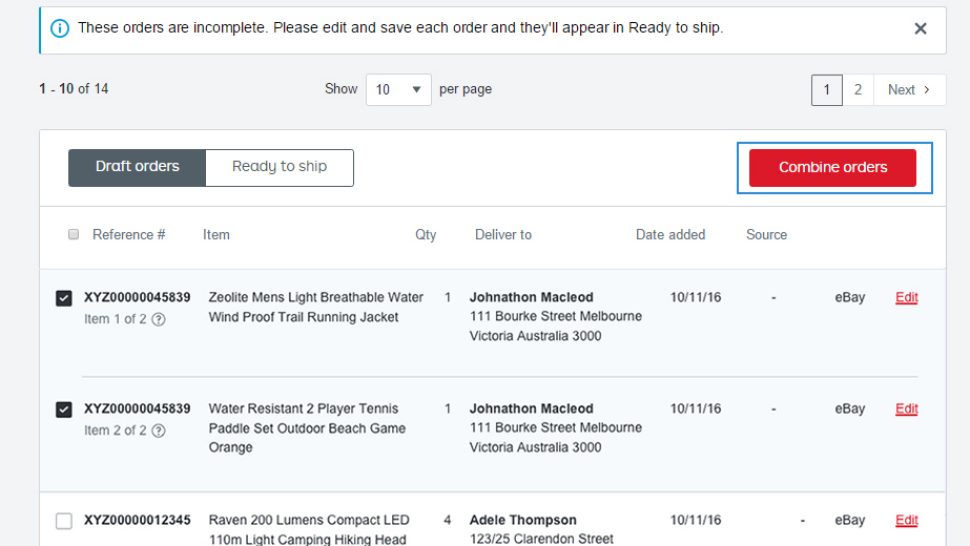Click the Combine orders button

click(832, 168)
